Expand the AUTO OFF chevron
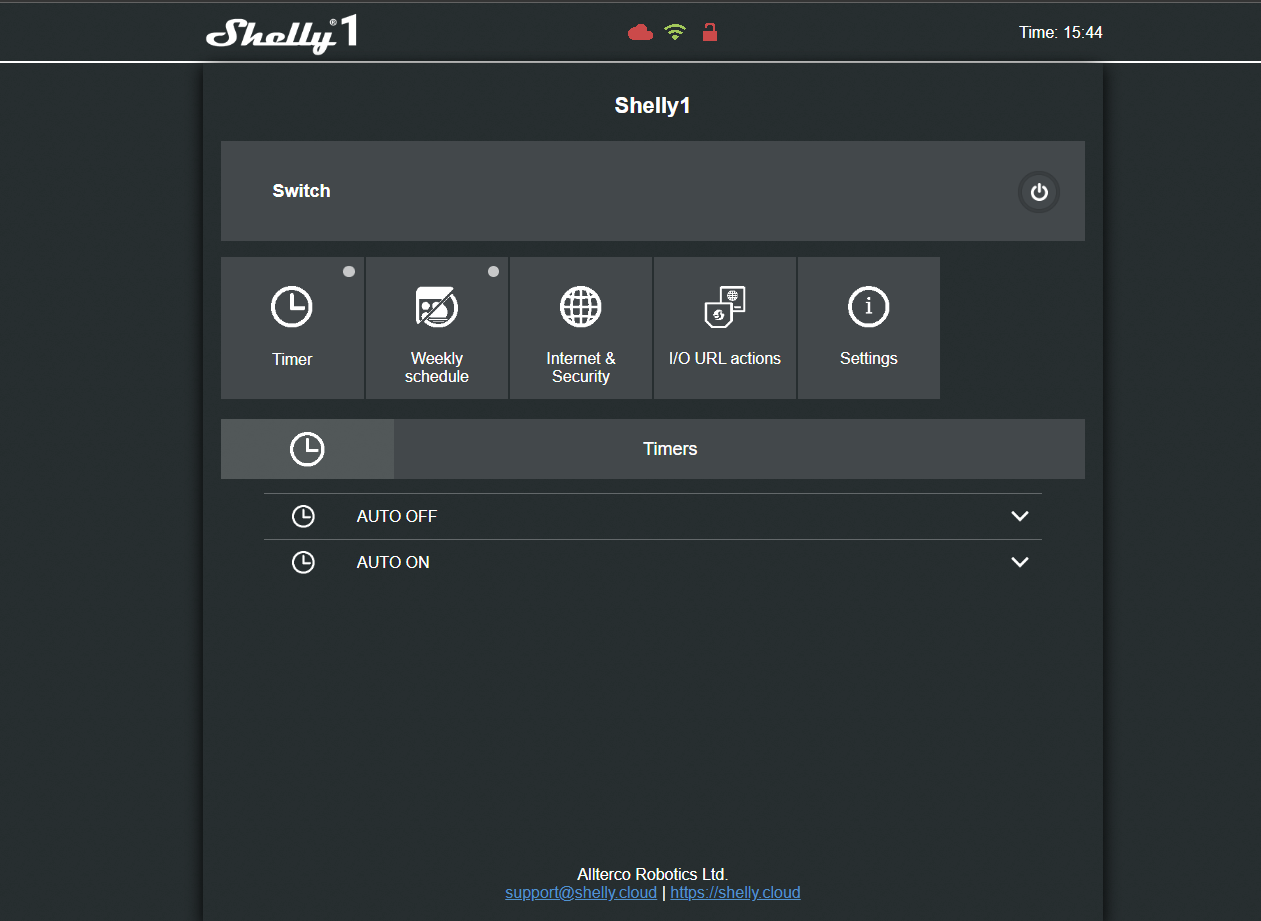 point(1020,516)
